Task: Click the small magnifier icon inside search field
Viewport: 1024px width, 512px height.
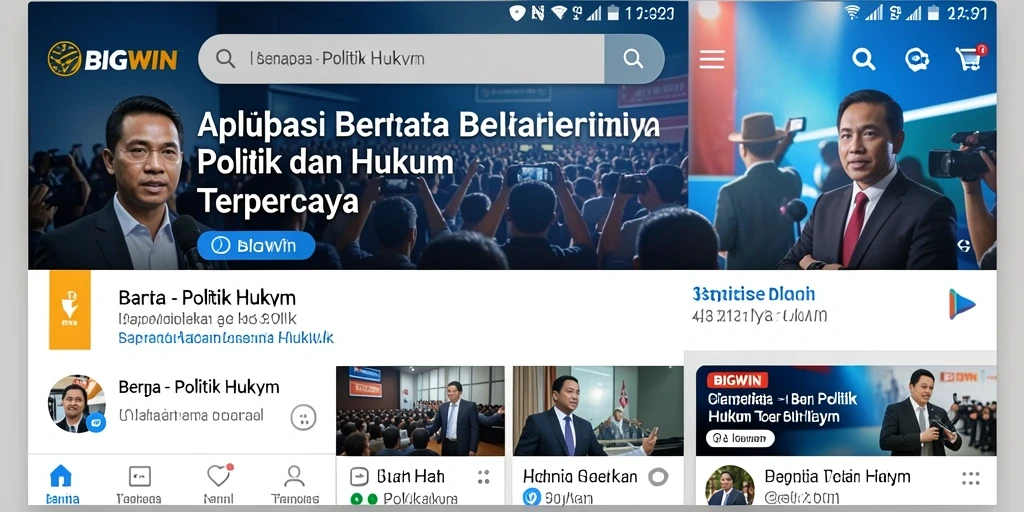Action: (x=225, y=59)
